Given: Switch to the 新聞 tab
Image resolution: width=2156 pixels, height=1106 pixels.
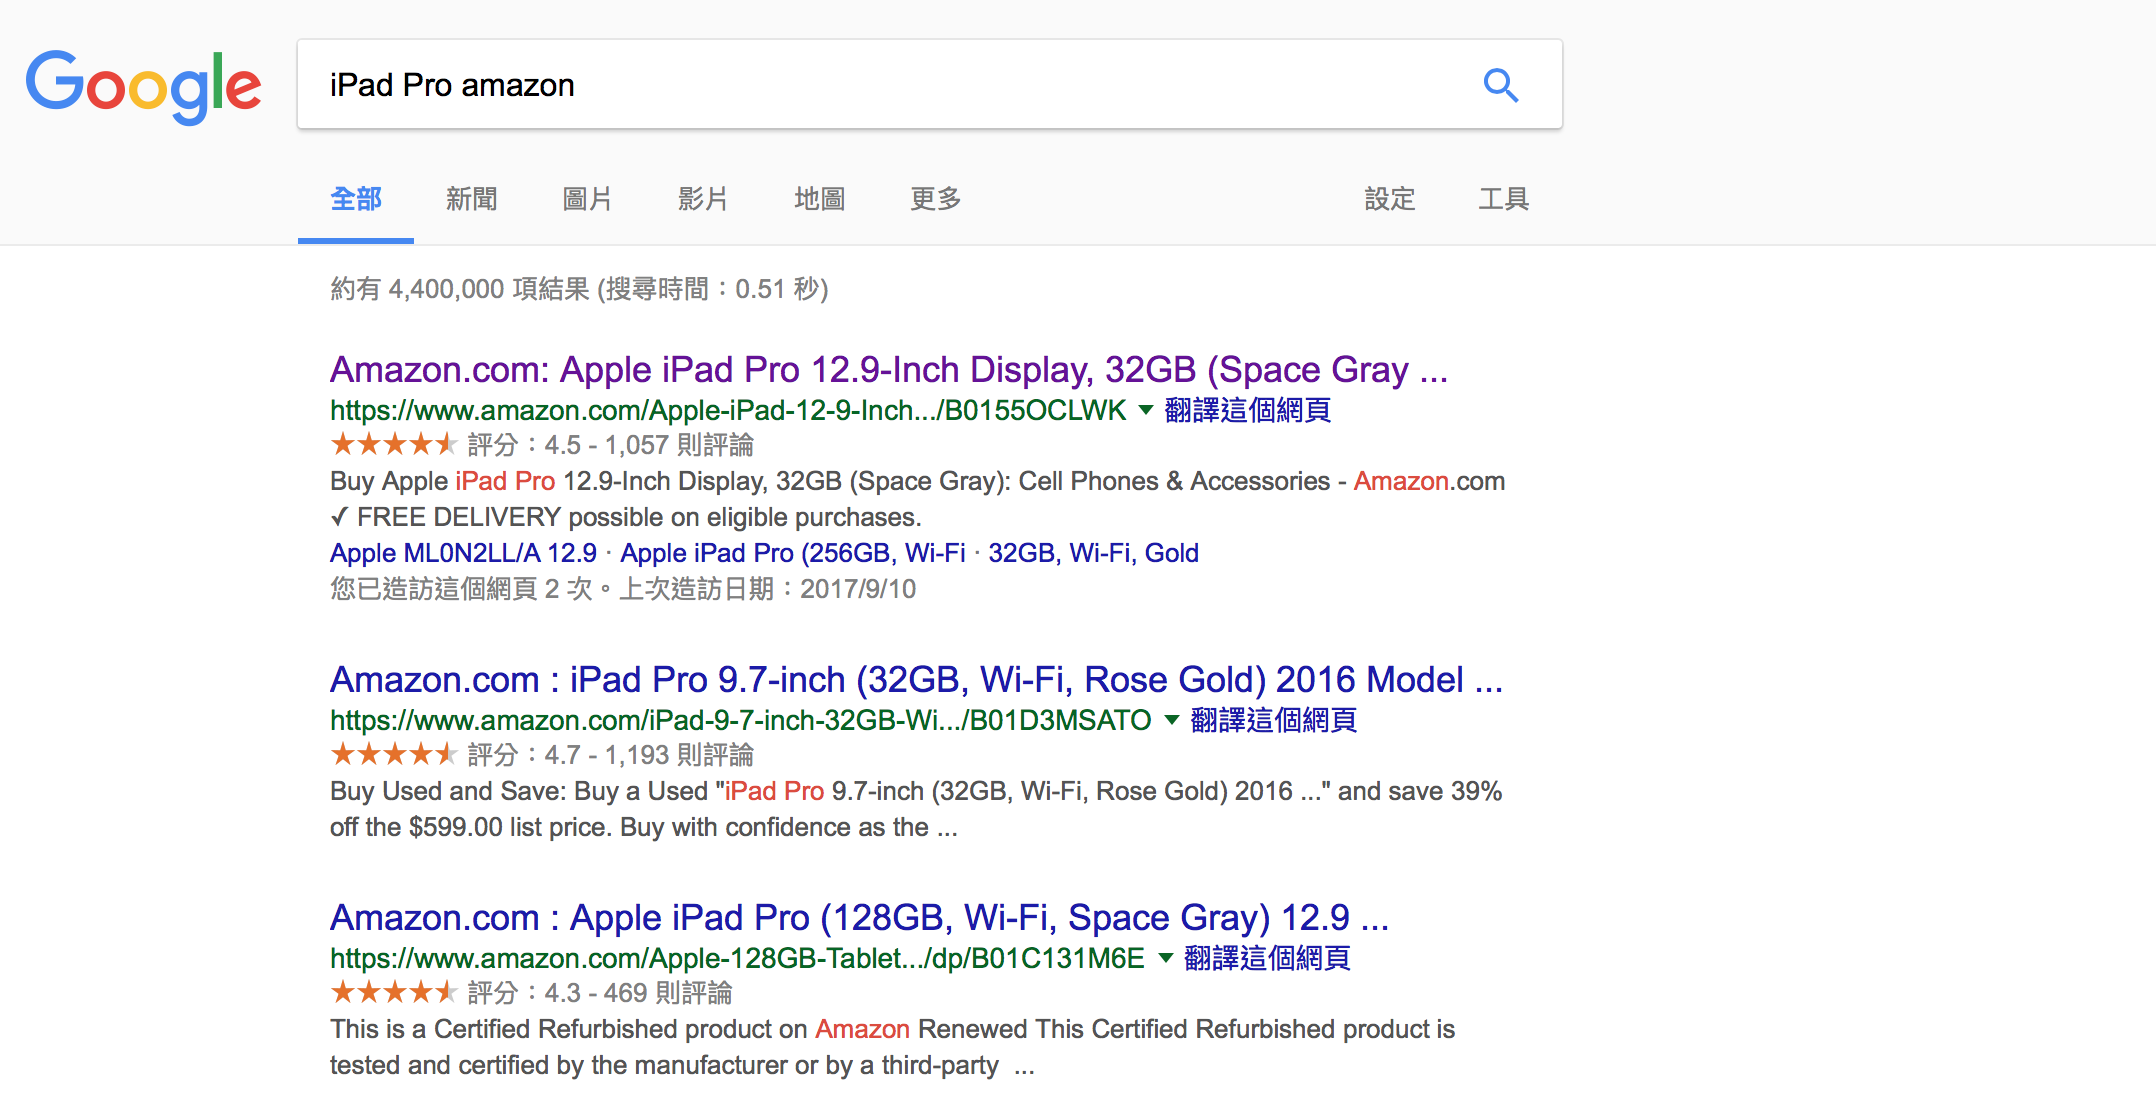Looking at the screenshot, I should pos(471,199).
